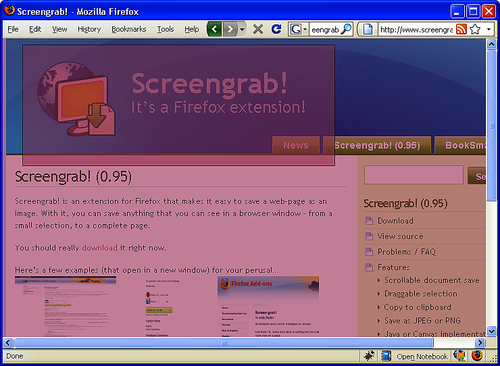
Task: Click the page icon beside Problems / FAQ
Action: (x=369, y=252)
